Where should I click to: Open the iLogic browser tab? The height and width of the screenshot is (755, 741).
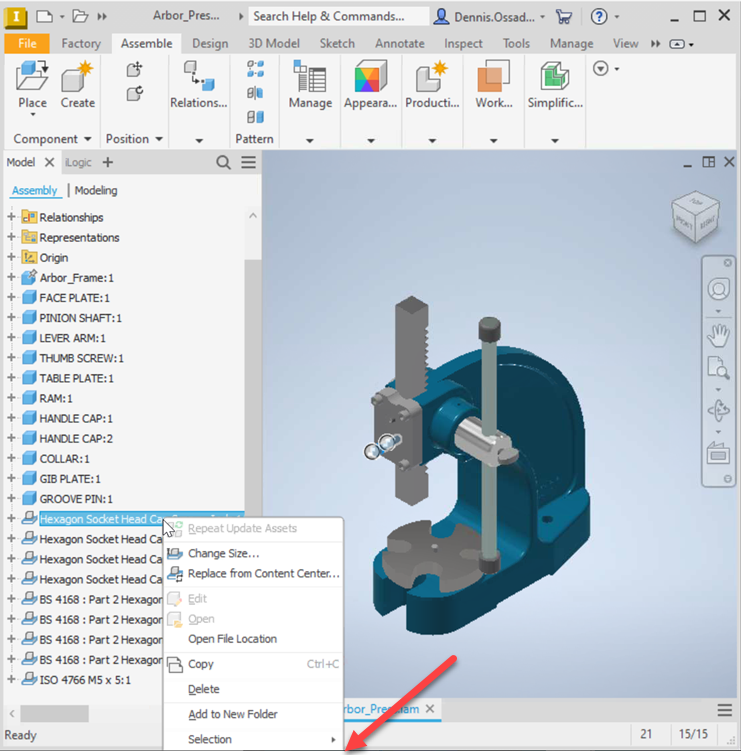click(78, 163)
